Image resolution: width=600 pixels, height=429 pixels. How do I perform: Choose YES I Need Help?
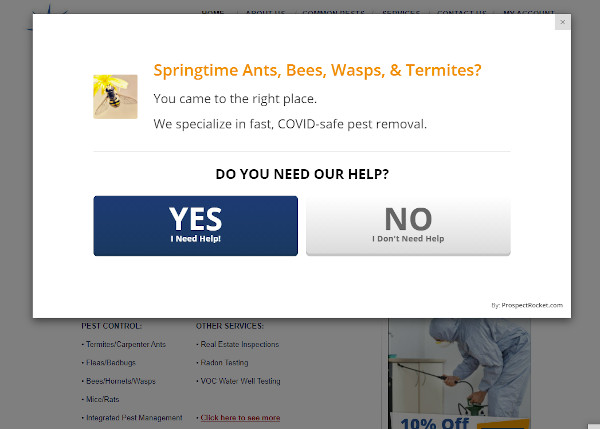196,226
